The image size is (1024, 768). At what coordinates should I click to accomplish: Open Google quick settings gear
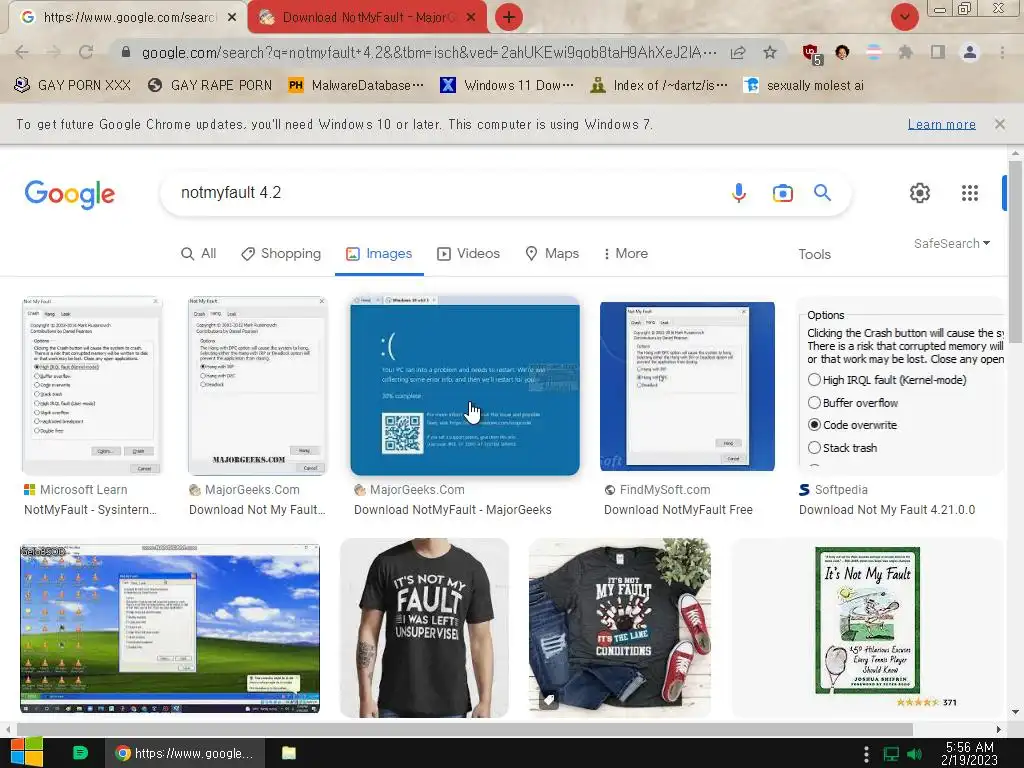(x=920, y=193)
